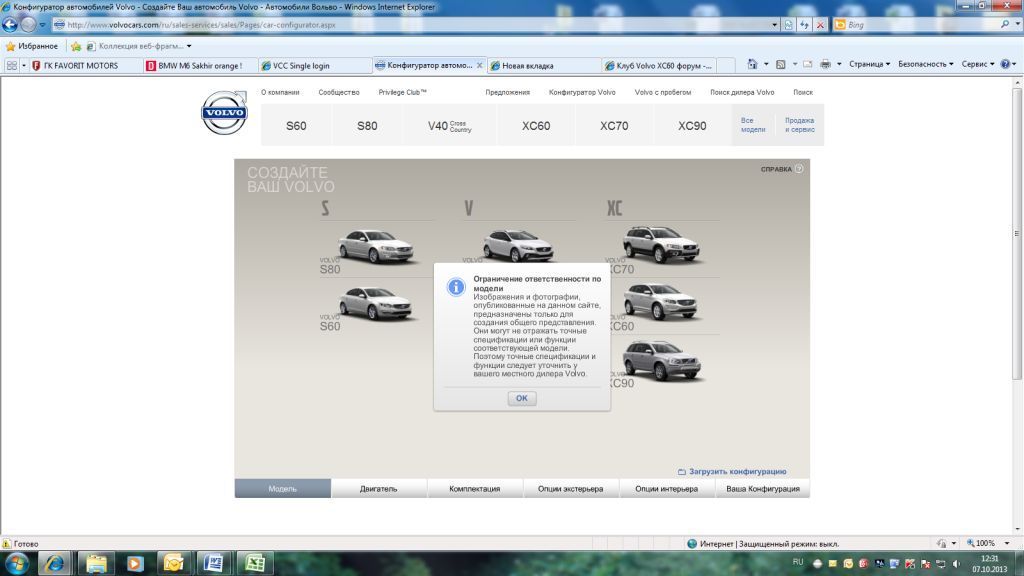
Task: Click the volume speaker tray icon
Action: [x=957, y=564]
